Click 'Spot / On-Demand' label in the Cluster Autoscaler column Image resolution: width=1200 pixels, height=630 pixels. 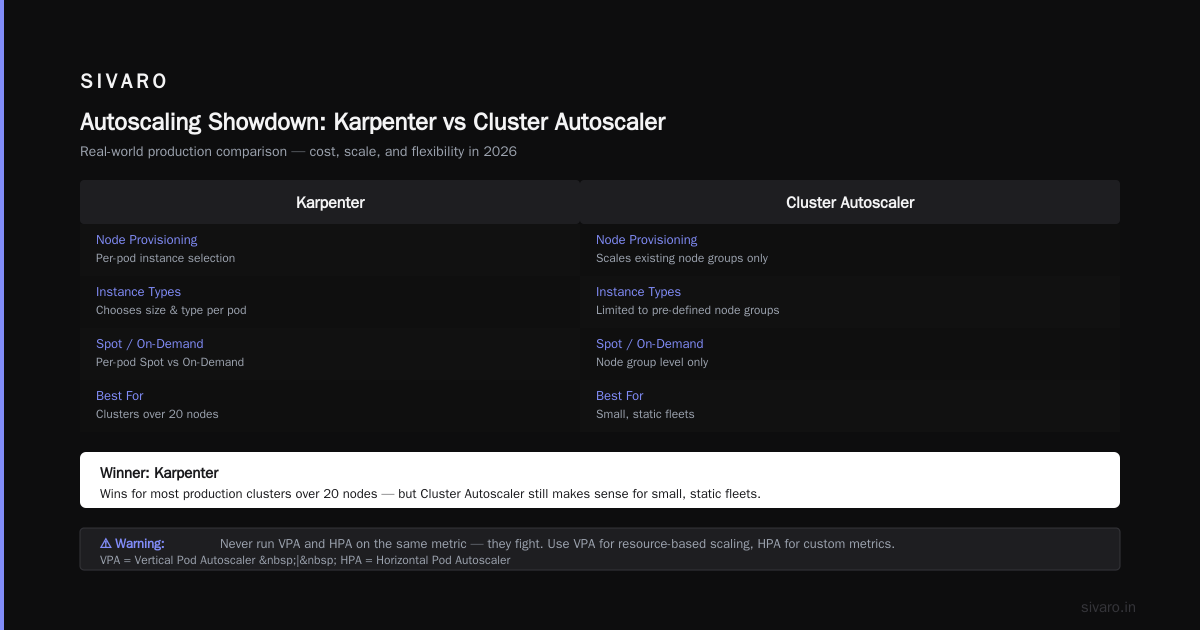[x=649, y=344]
